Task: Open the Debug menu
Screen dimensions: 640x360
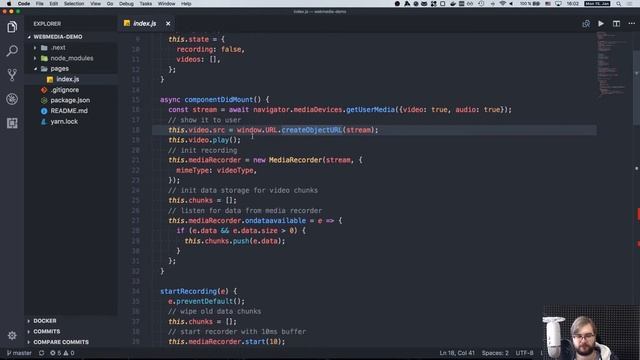Action: tap(126, 4)
